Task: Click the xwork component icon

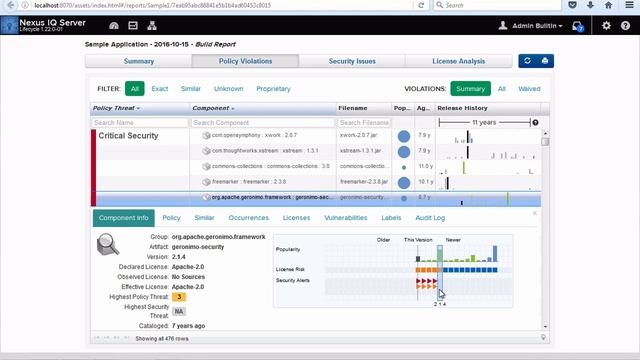Action: coord(206,135)
